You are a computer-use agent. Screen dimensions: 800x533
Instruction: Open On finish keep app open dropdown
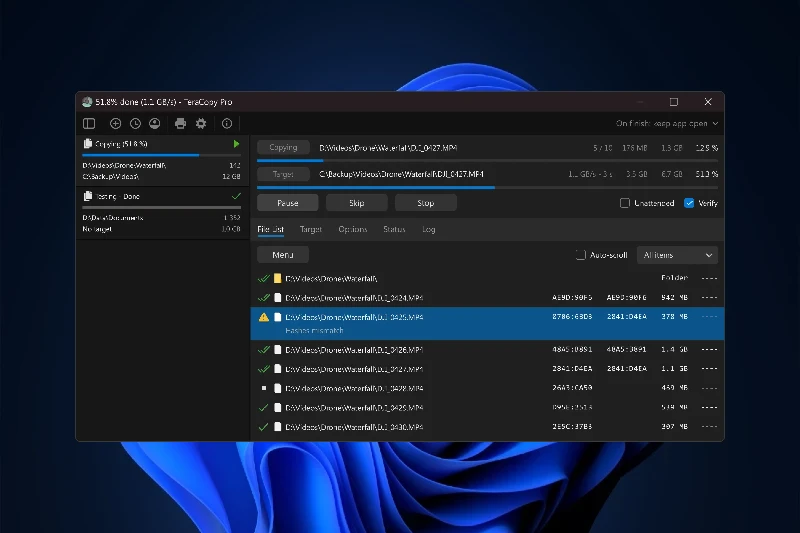(x=667, y=123)
